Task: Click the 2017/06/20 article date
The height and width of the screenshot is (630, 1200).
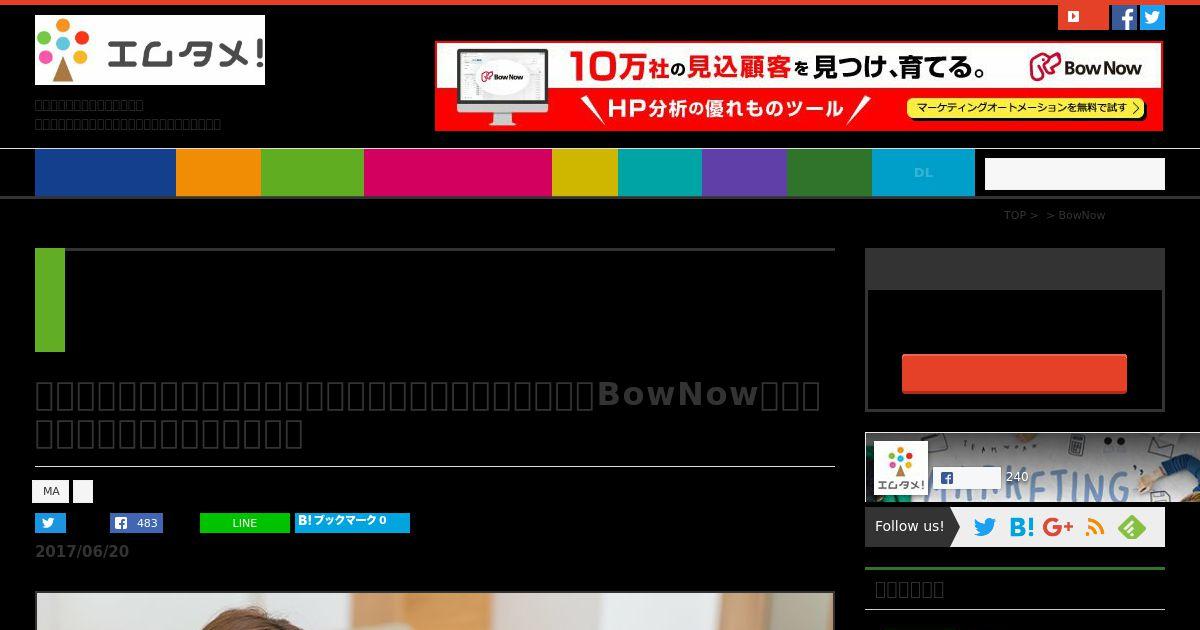Action: pyautogui.click(x=82, y=552)
